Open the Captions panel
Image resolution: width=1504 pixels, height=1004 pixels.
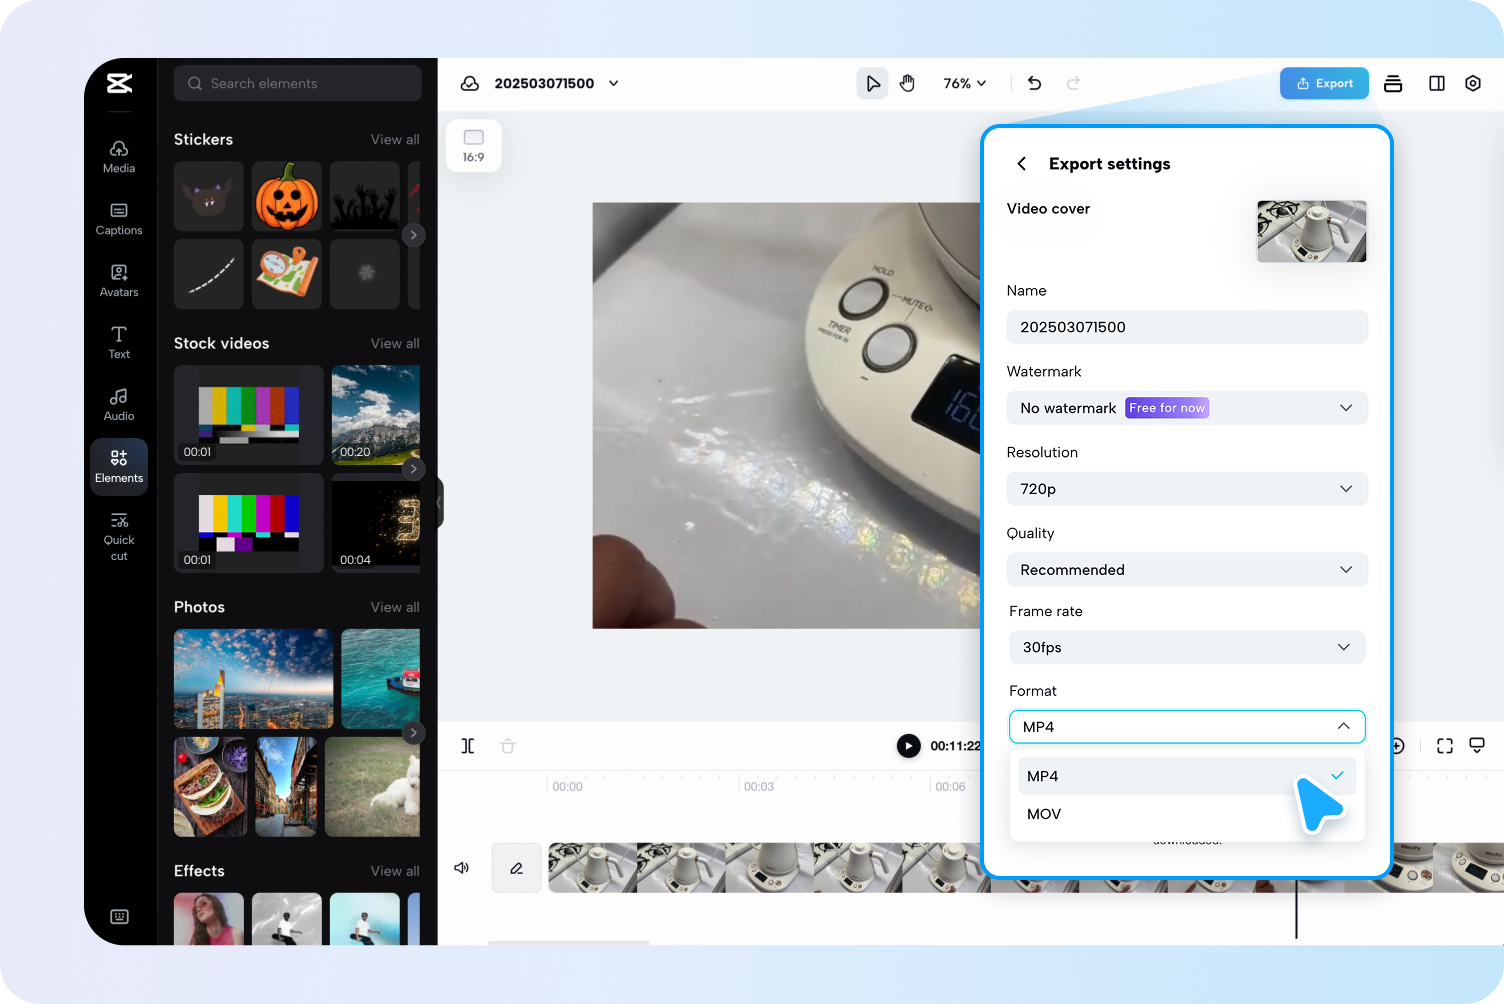[x=119, y=219]
